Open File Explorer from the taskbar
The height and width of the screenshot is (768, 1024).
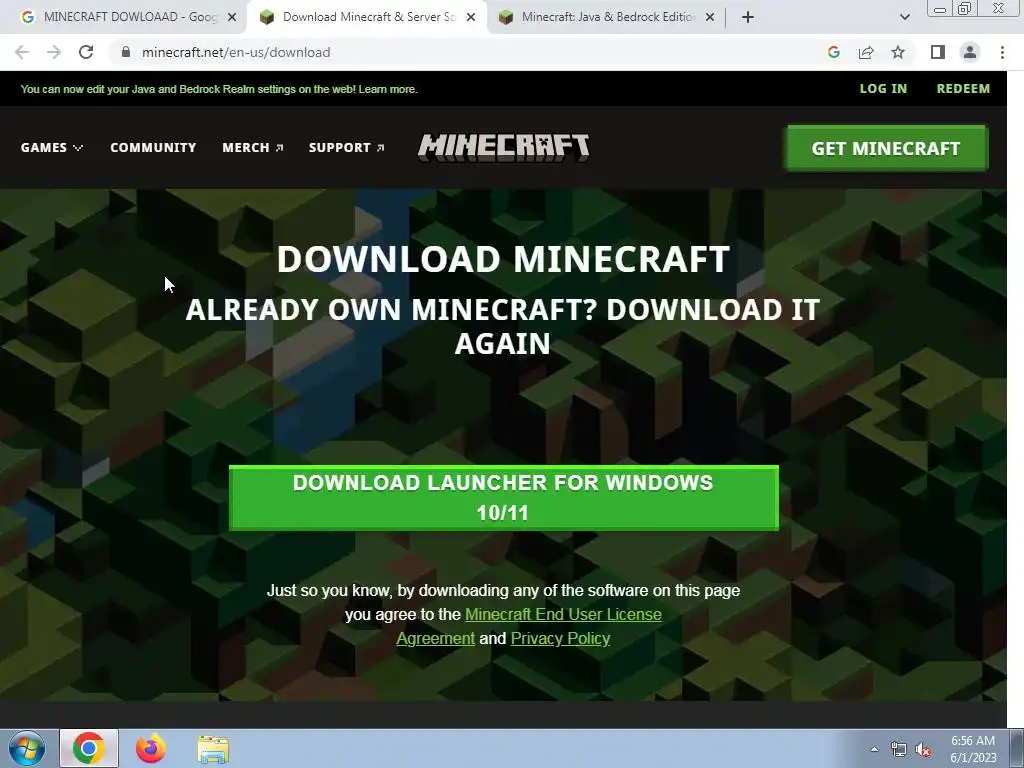coord(213,749)
